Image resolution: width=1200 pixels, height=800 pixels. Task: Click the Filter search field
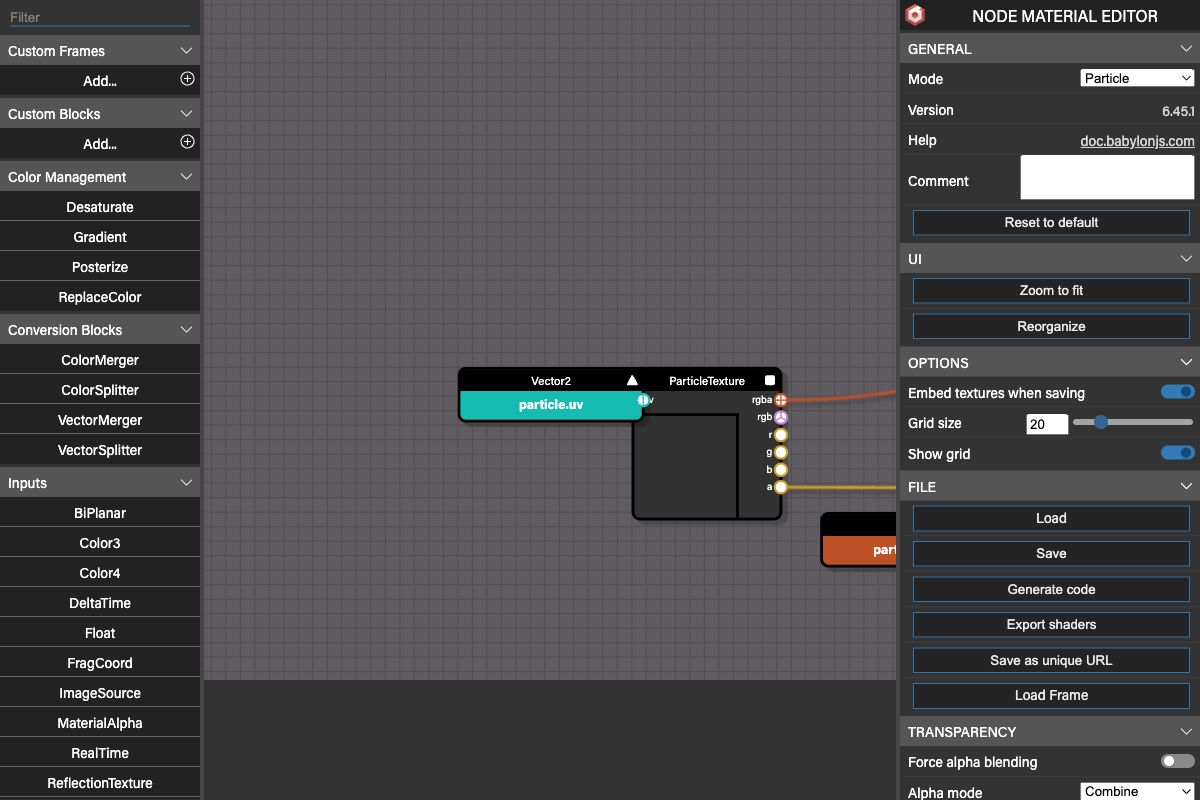(100, 17)
